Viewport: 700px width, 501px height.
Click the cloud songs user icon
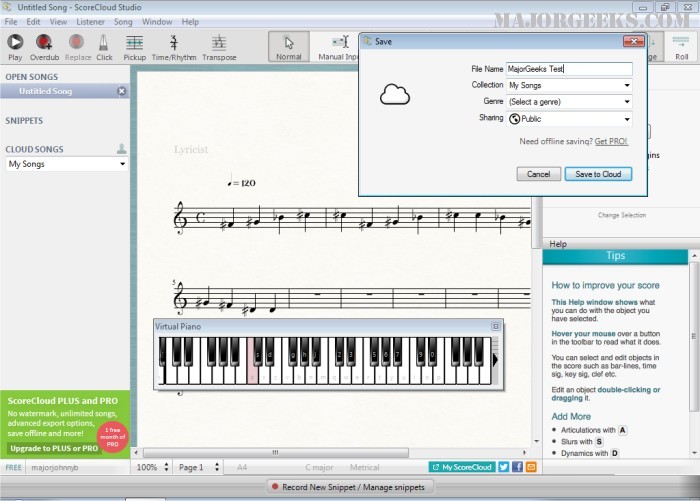[x=121, y=149]
